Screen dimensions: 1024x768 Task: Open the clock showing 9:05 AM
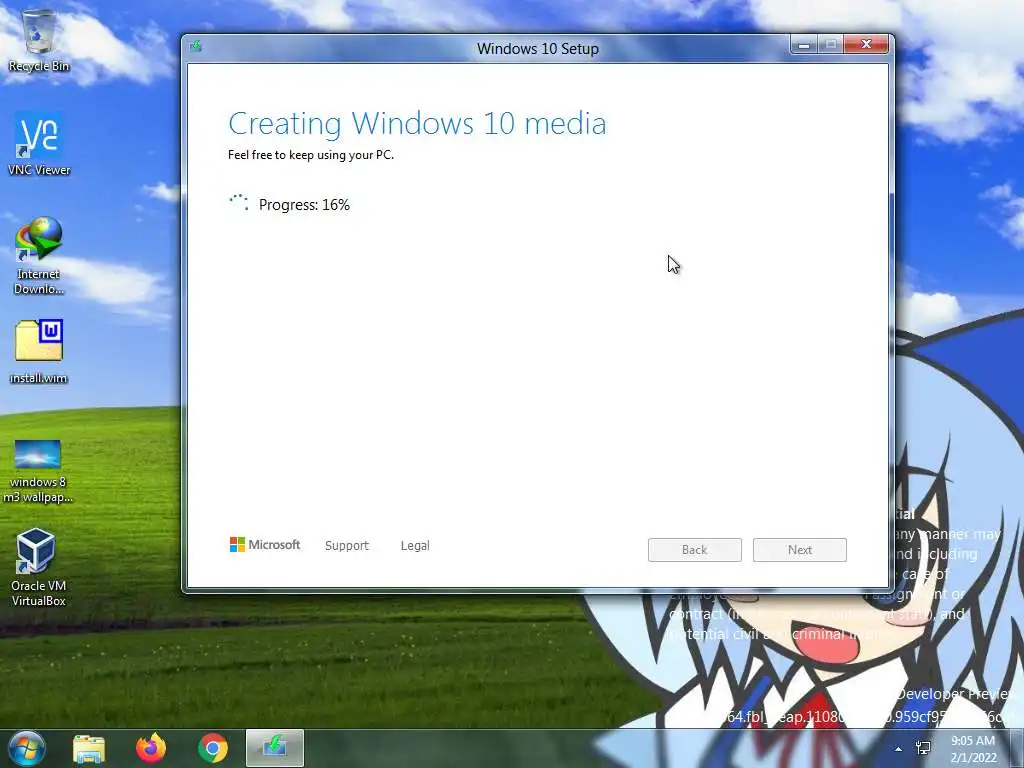pos(973,749)
